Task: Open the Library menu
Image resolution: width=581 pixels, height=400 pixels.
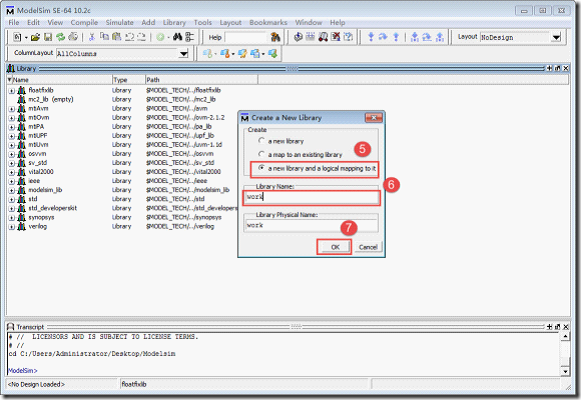Action: [x=174, y=23]
